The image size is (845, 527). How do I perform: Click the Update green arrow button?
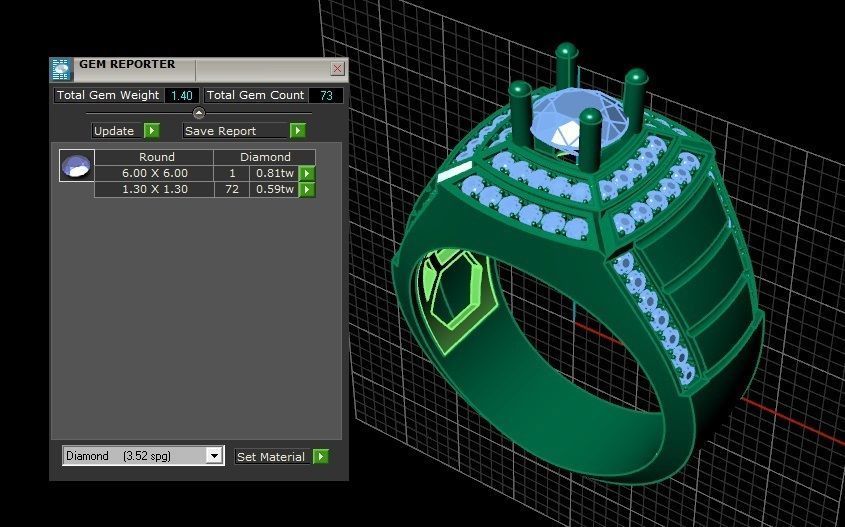[x=151, y=131]
